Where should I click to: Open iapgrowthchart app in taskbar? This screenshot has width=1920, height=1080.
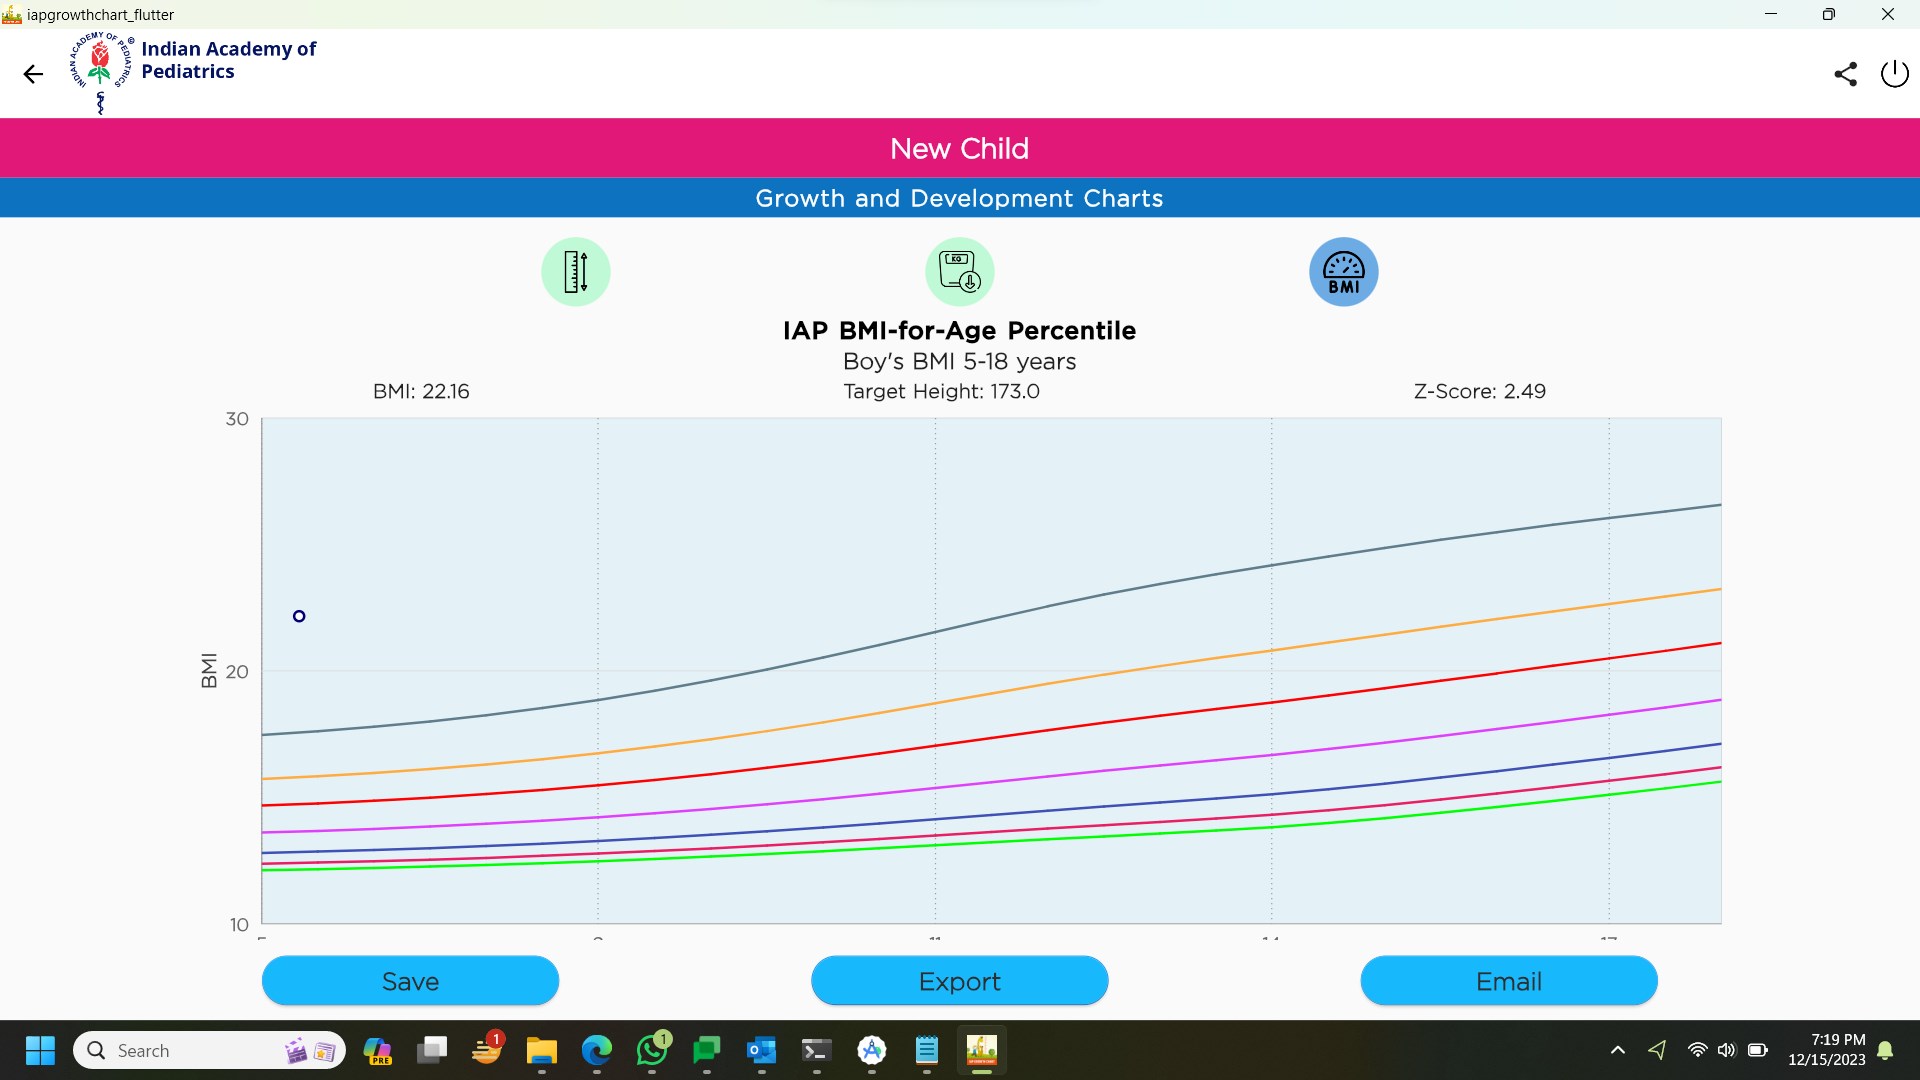982,1050
